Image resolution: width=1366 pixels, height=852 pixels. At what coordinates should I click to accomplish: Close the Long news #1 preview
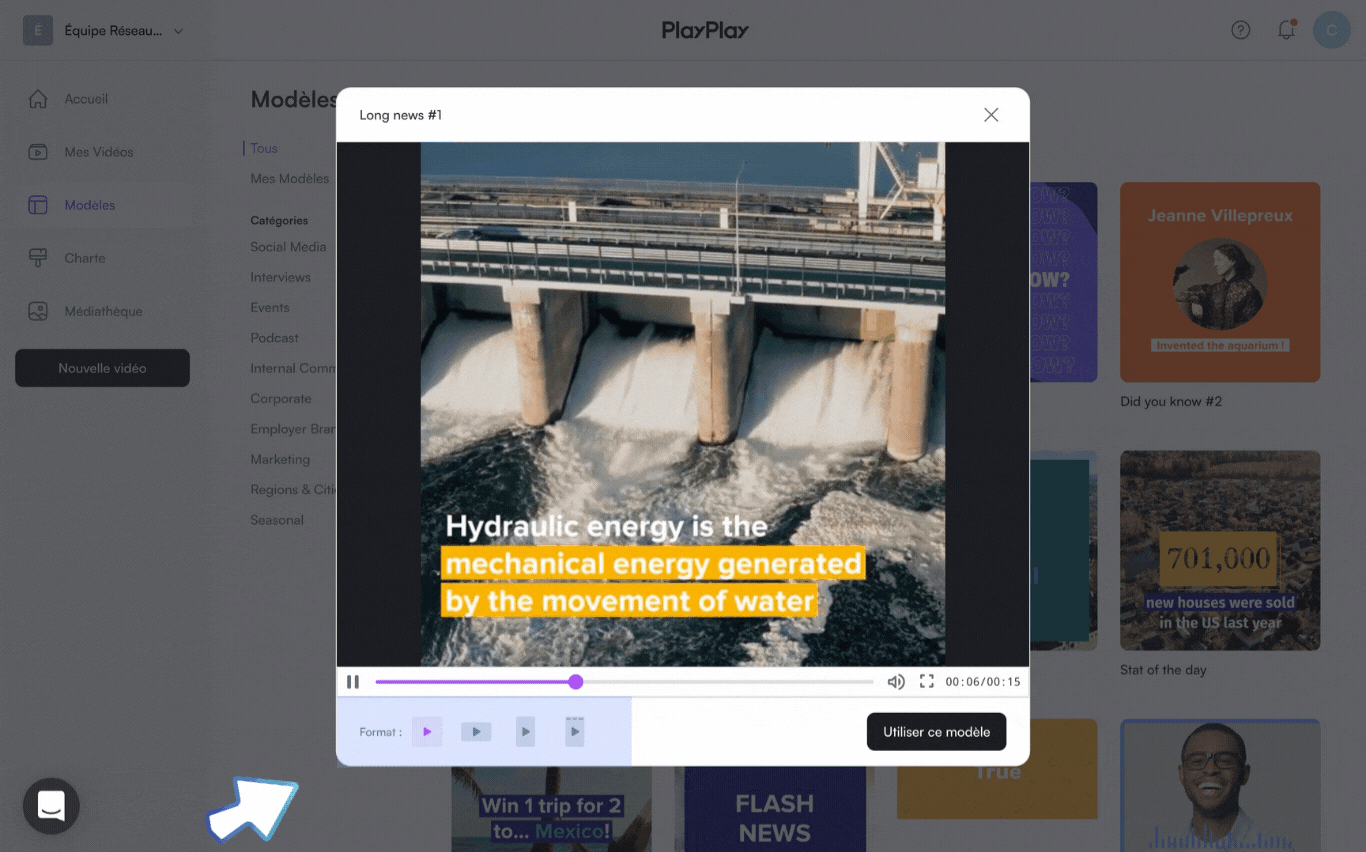click(991, 115)
